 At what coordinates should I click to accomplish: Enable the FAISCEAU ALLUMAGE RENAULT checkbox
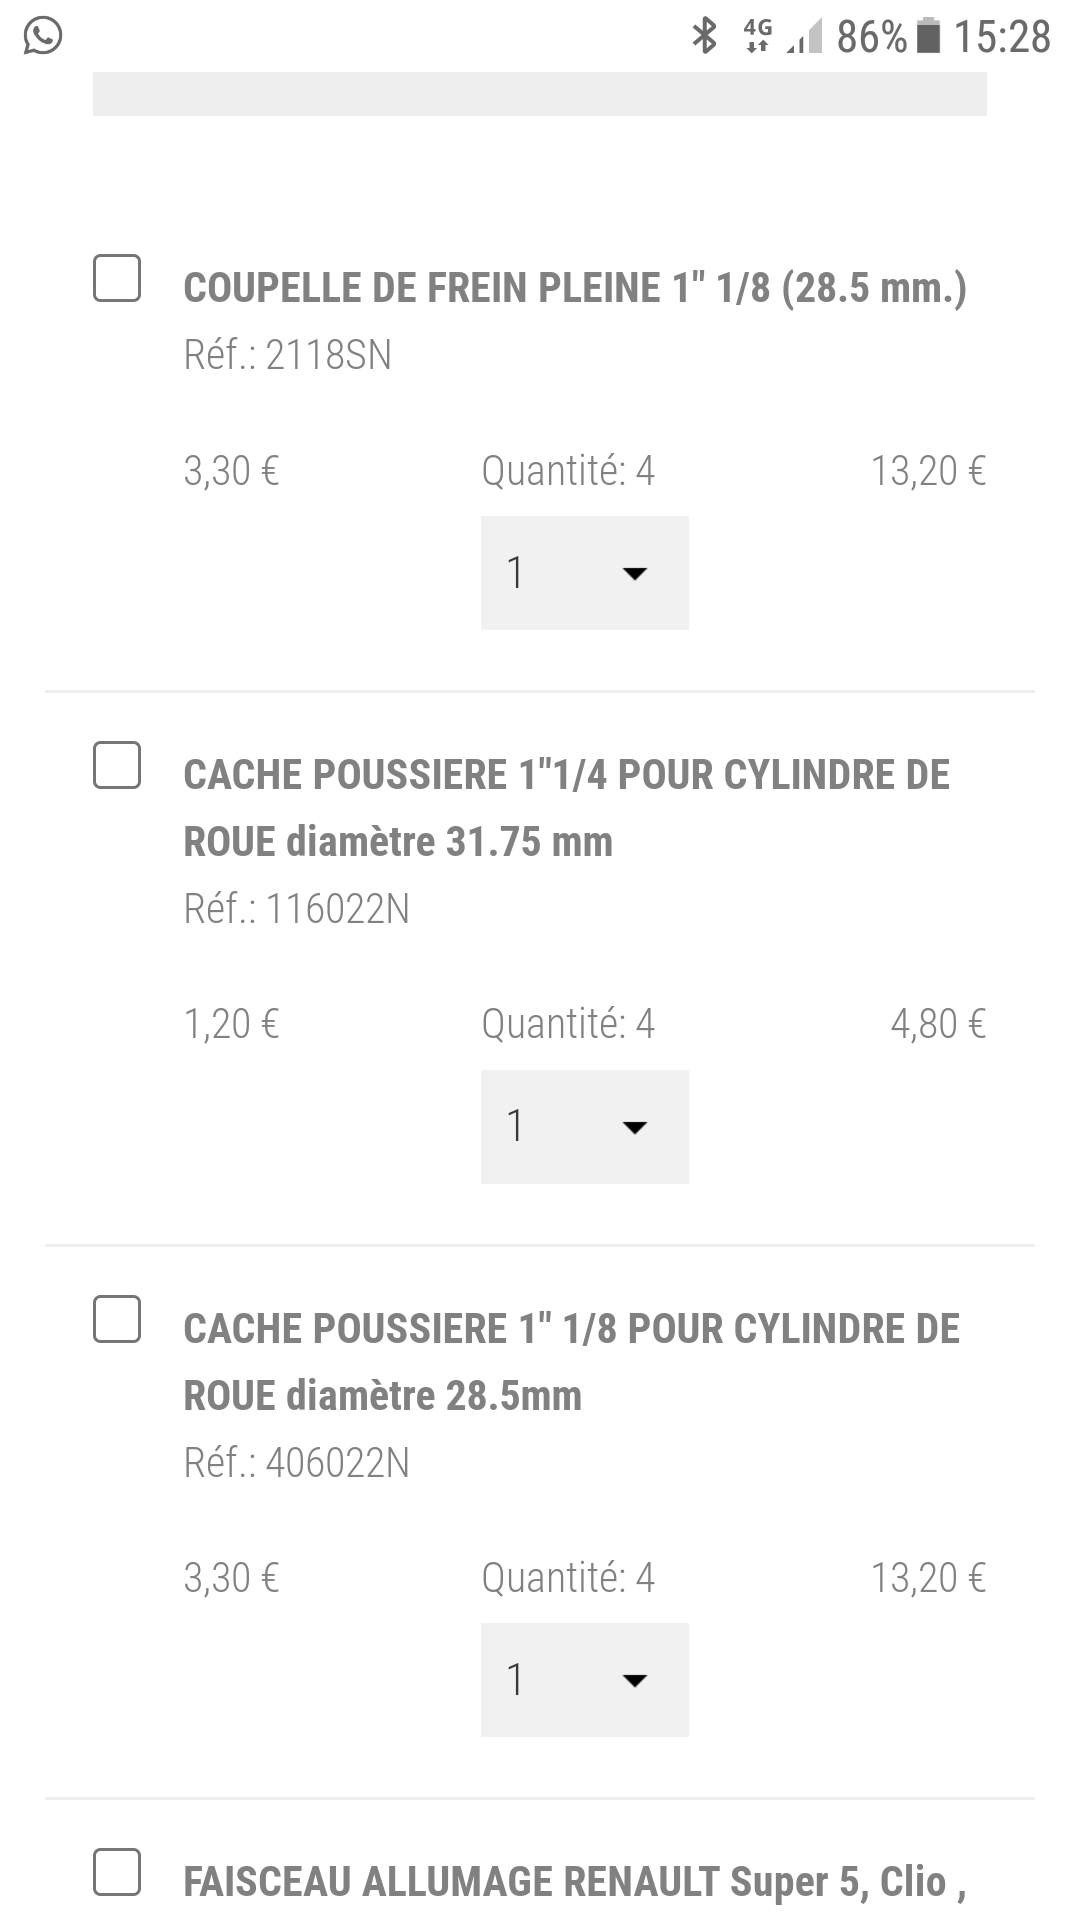point(117,1872)
